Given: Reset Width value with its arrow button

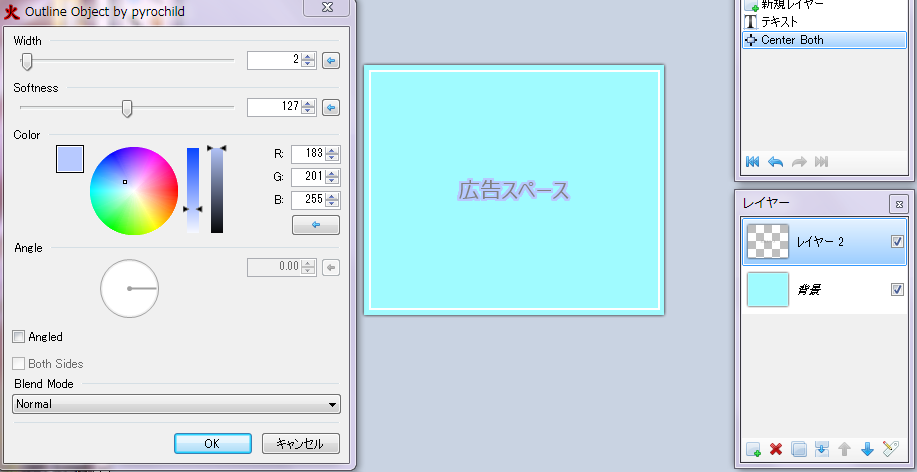Looking at the screenshot, I should [x=331, y=60].
